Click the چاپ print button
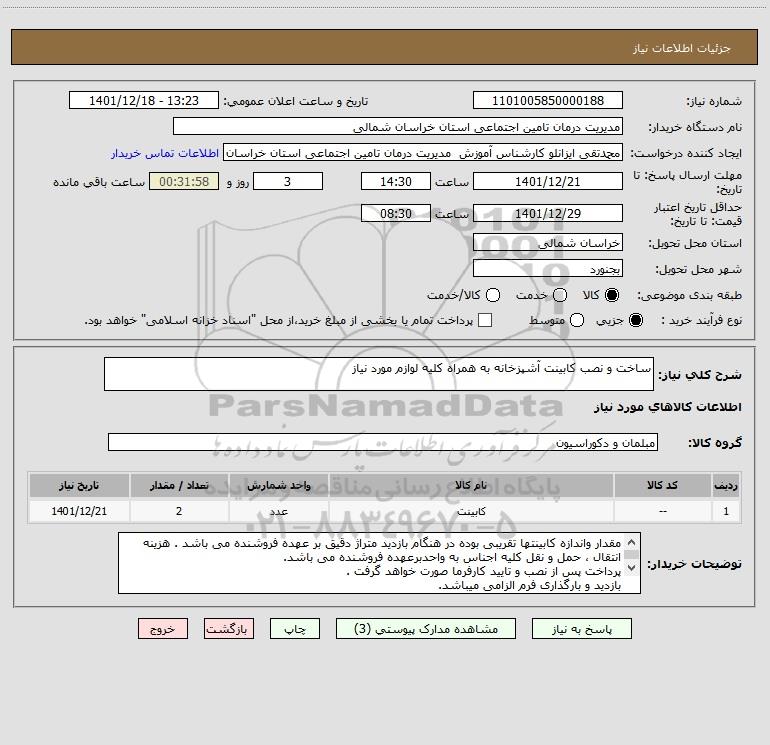The height and width of the screenshot is (745, 770). [295, 629]
